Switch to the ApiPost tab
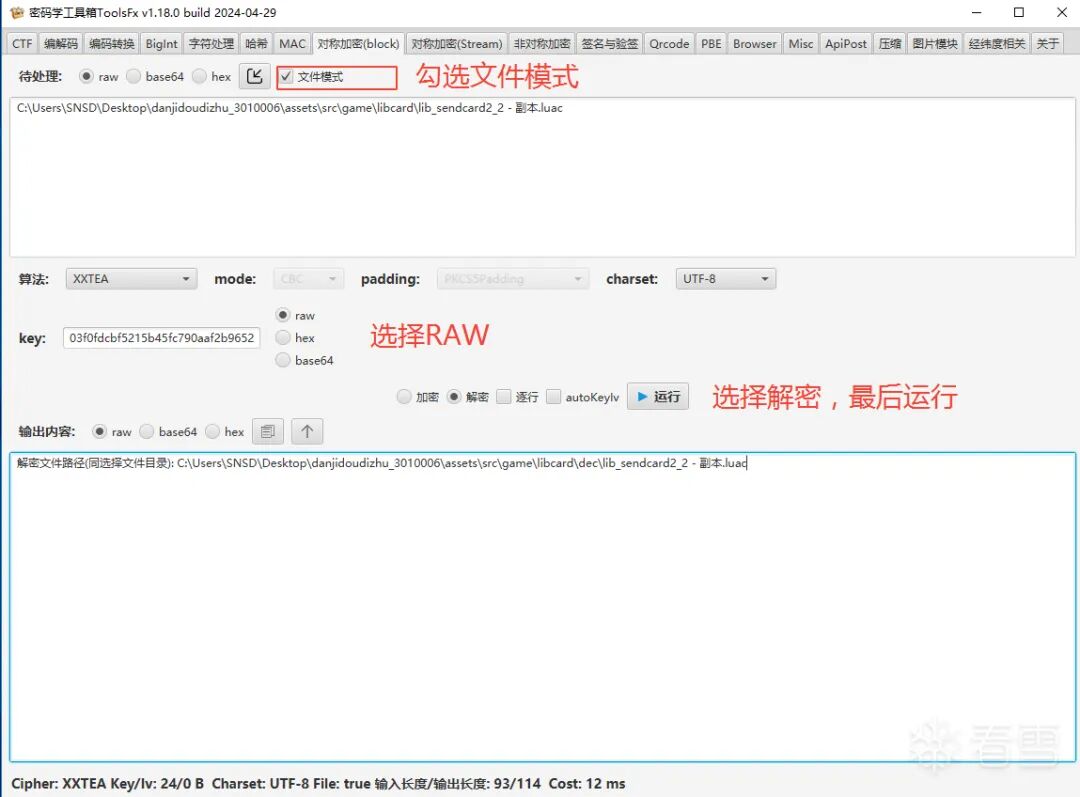Viewport: 1080px width, 797px height. pyautogui.click(x=846, y=43)
